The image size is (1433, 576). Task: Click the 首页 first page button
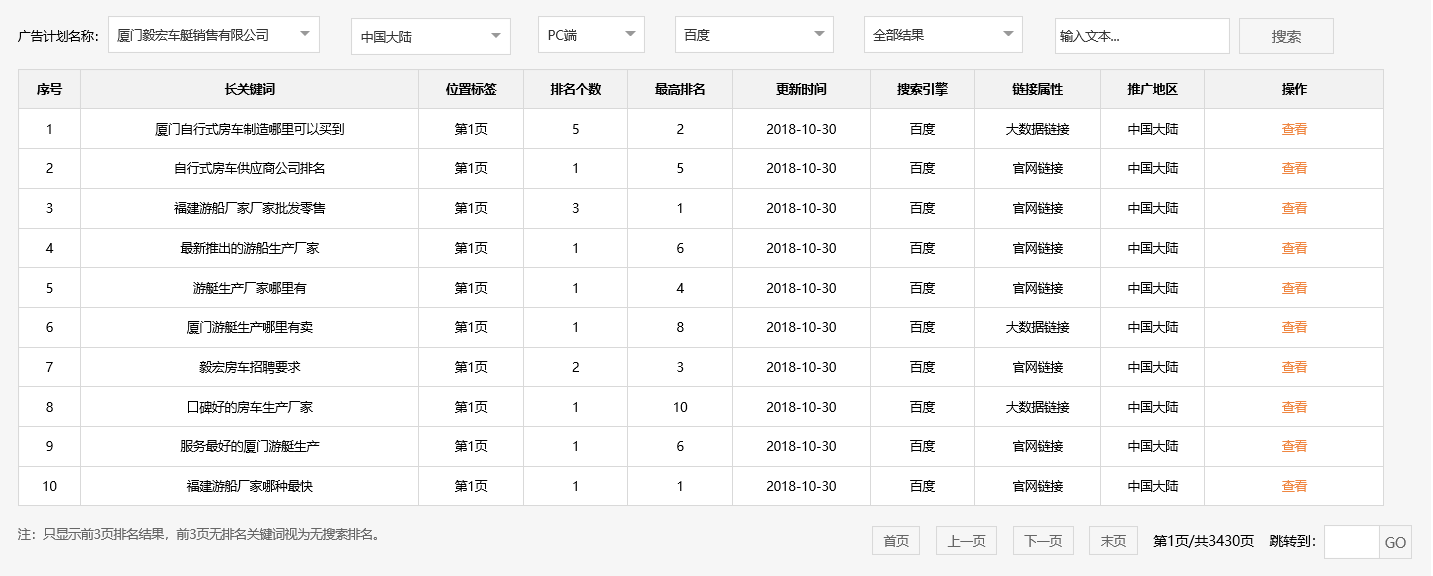click(894, 540)
